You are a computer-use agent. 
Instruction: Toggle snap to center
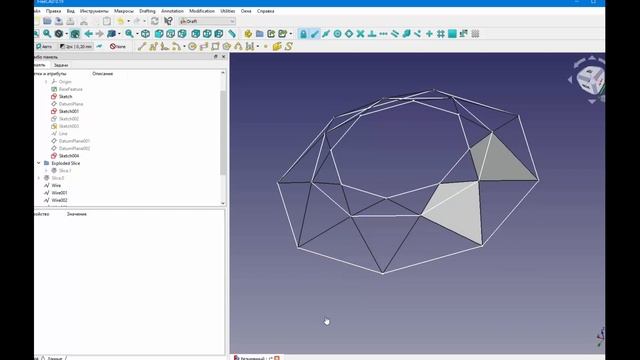tap(338, 33)
